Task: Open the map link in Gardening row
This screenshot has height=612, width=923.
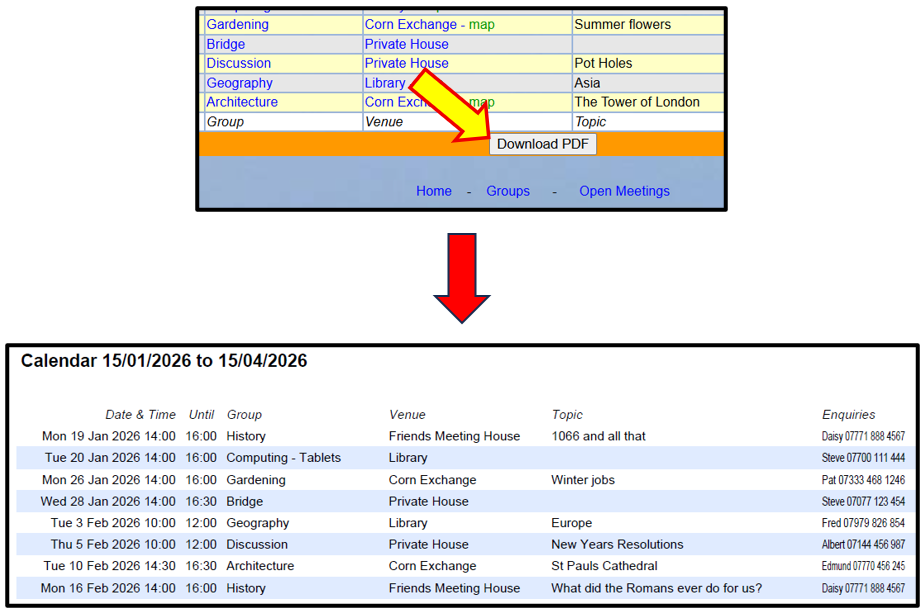Action: pos(482,25)
